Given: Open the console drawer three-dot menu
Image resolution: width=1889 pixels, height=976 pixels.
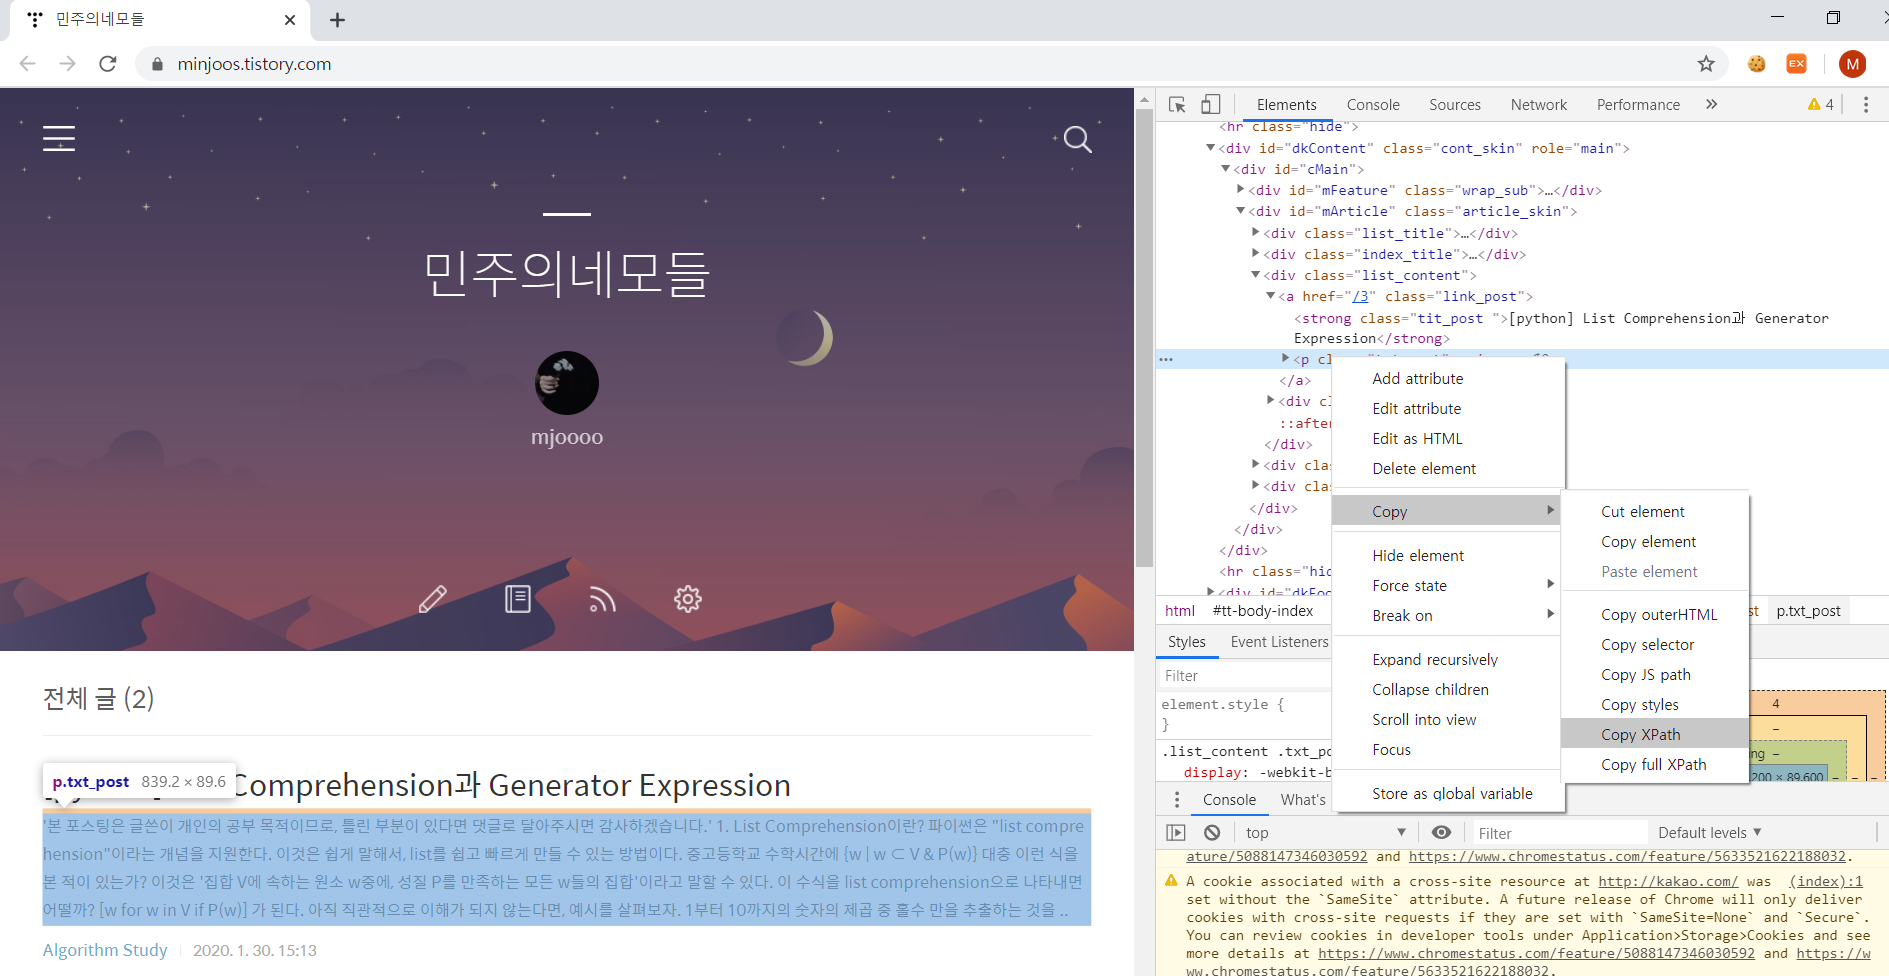Looking at the screenshot, I should coord(1177,800).
